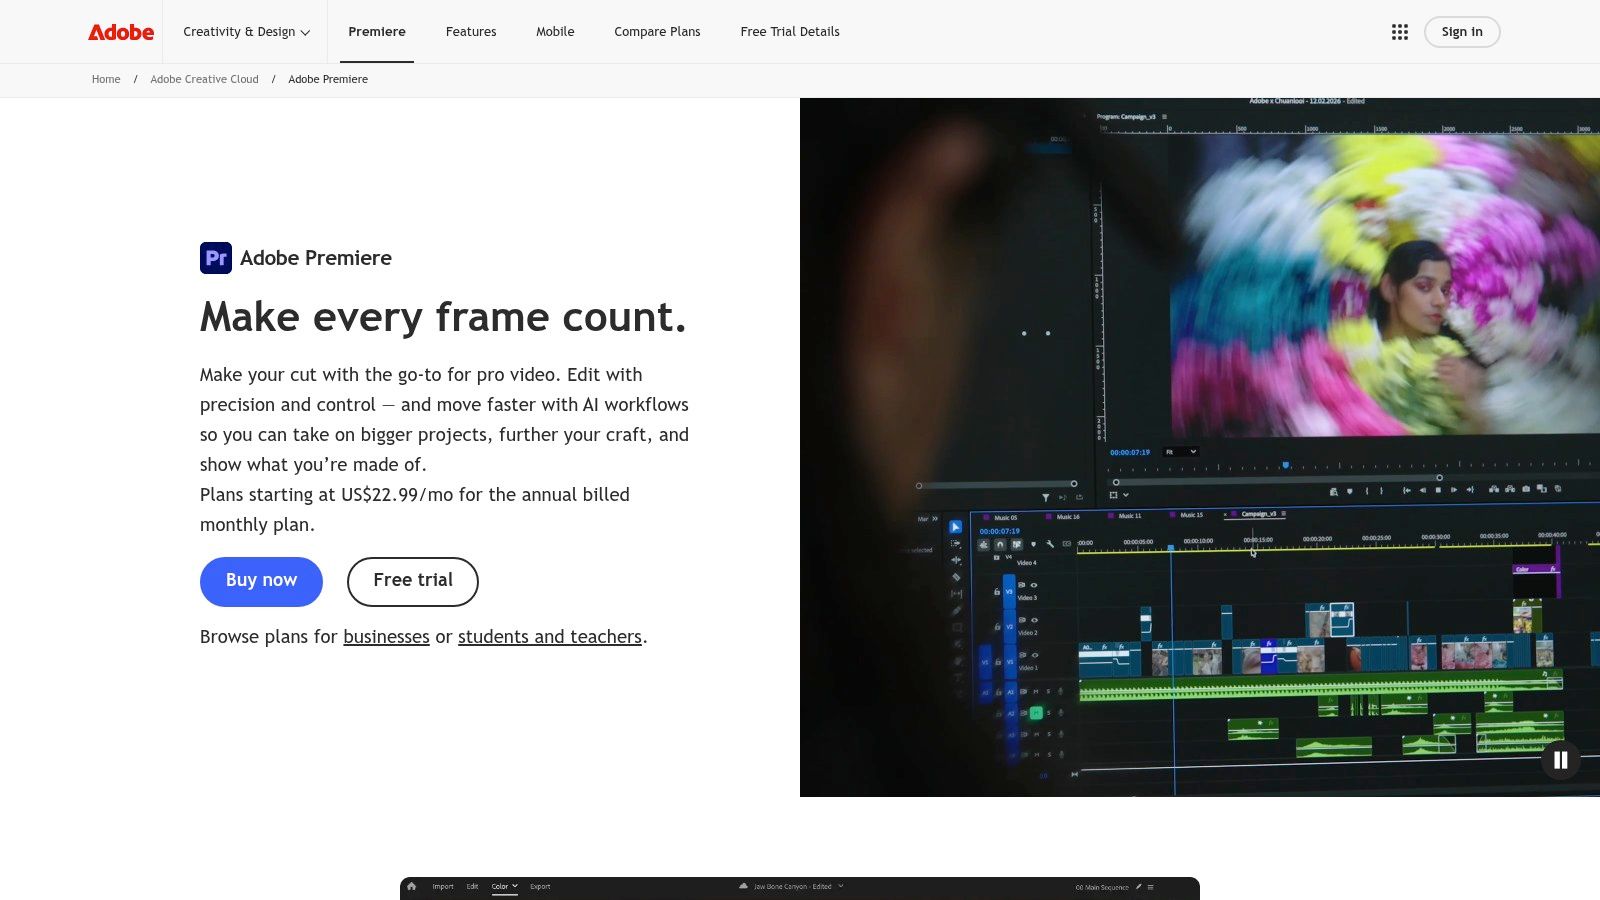Go to Compare Plans
The width and height of the screenshot is (1600, 900).
657,32
